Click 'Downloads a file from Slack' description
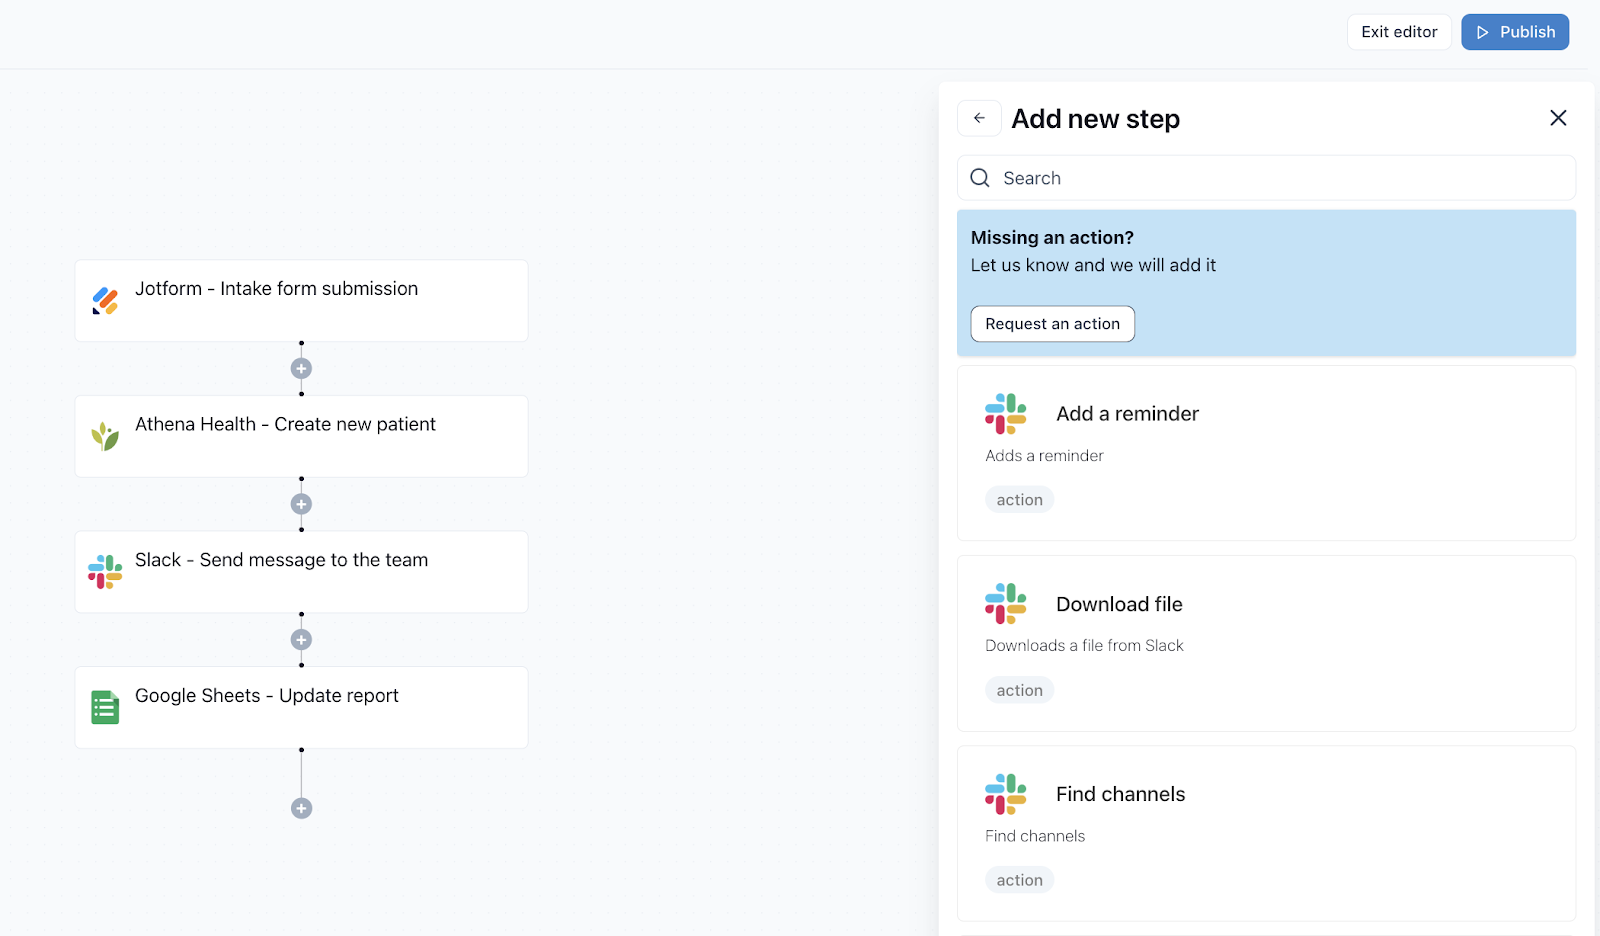Viewport: 1600px width, 936px height. (1084, 646)
